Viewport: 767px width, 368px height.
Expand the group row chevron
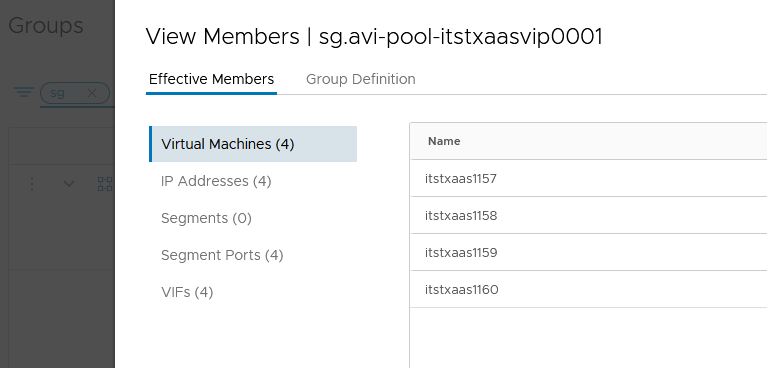click(69, 184)
